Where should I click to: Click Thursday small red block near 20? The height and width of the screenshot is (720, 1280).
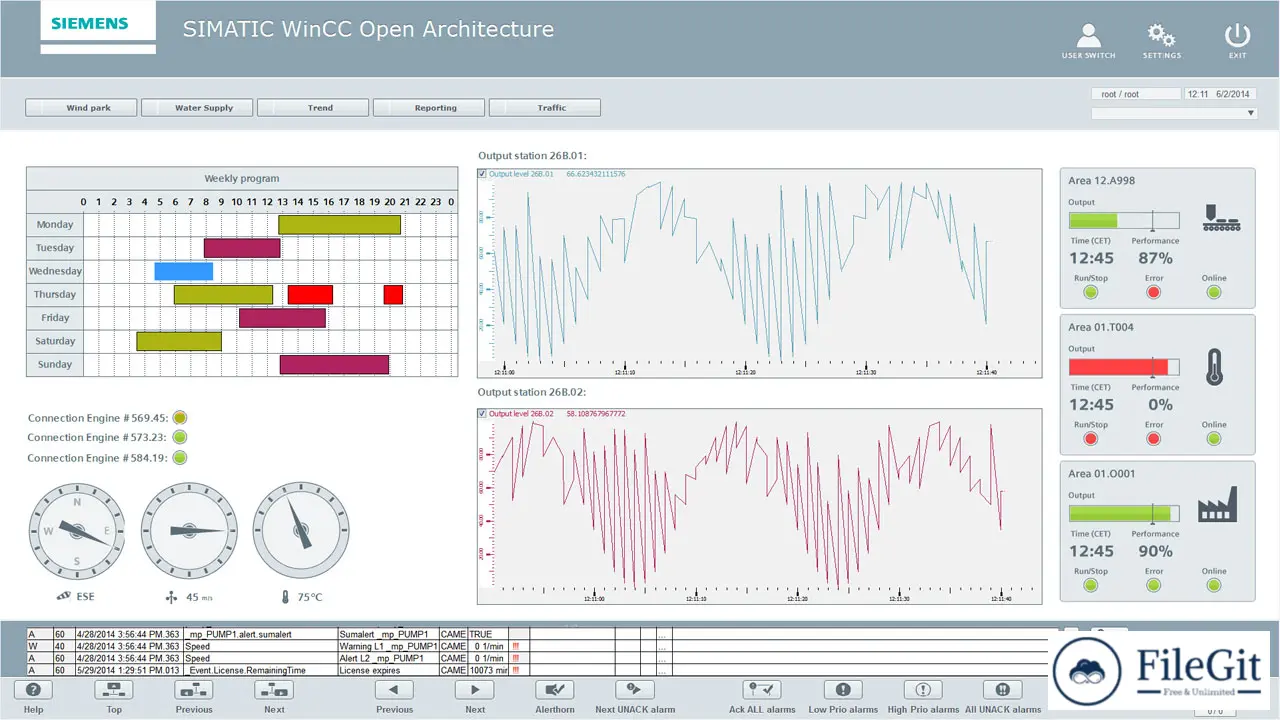[393, 294]
